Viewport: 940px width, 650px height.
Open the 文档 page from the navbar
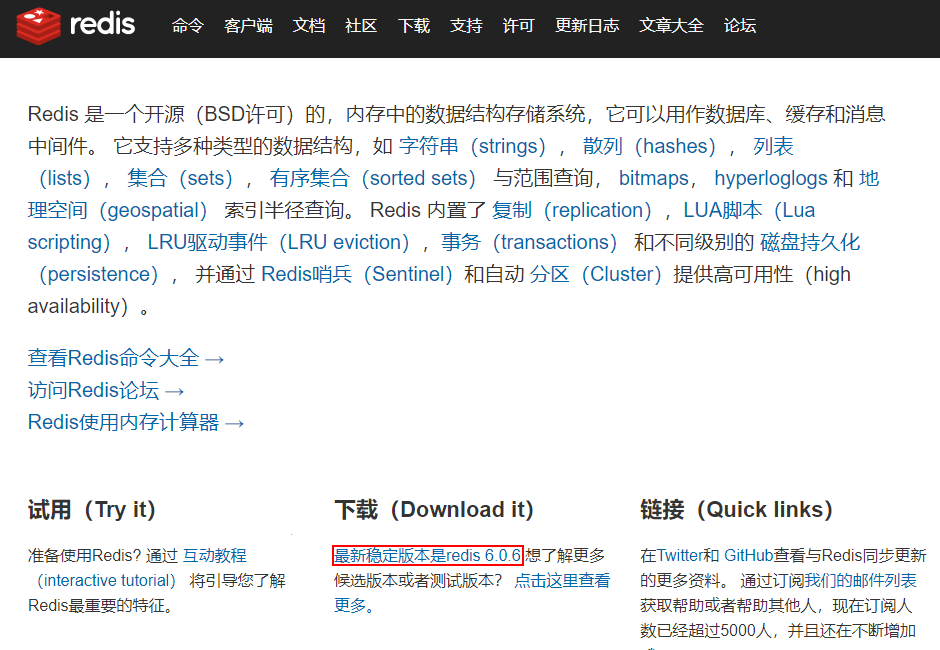tap(309, 26)
